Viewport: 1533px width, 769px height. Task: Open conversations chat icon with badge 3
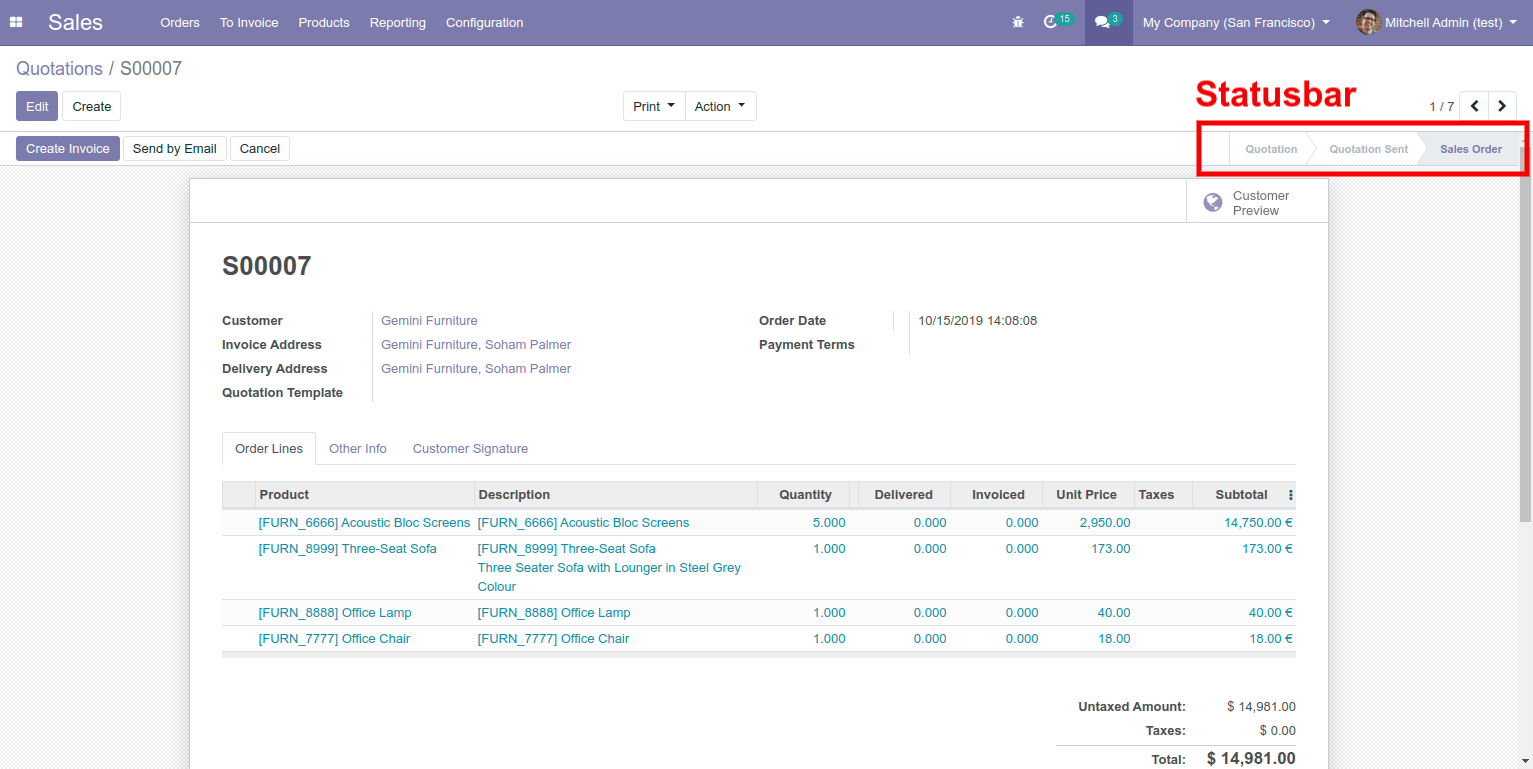tap(1108, 21)
